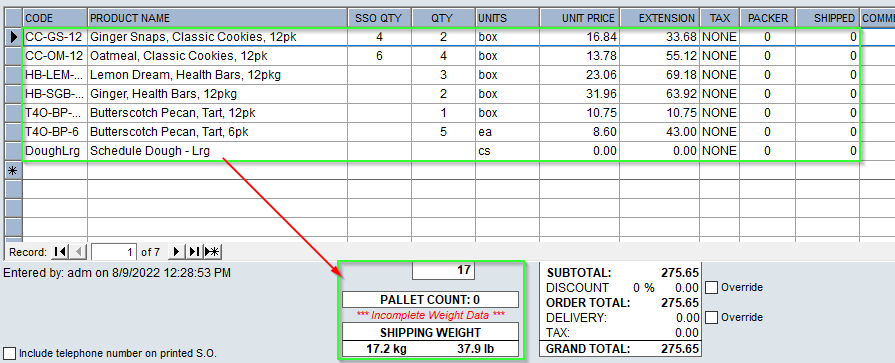Select the SSO QTY column header
Screen dimensions: 895x363
coord(380,18)
